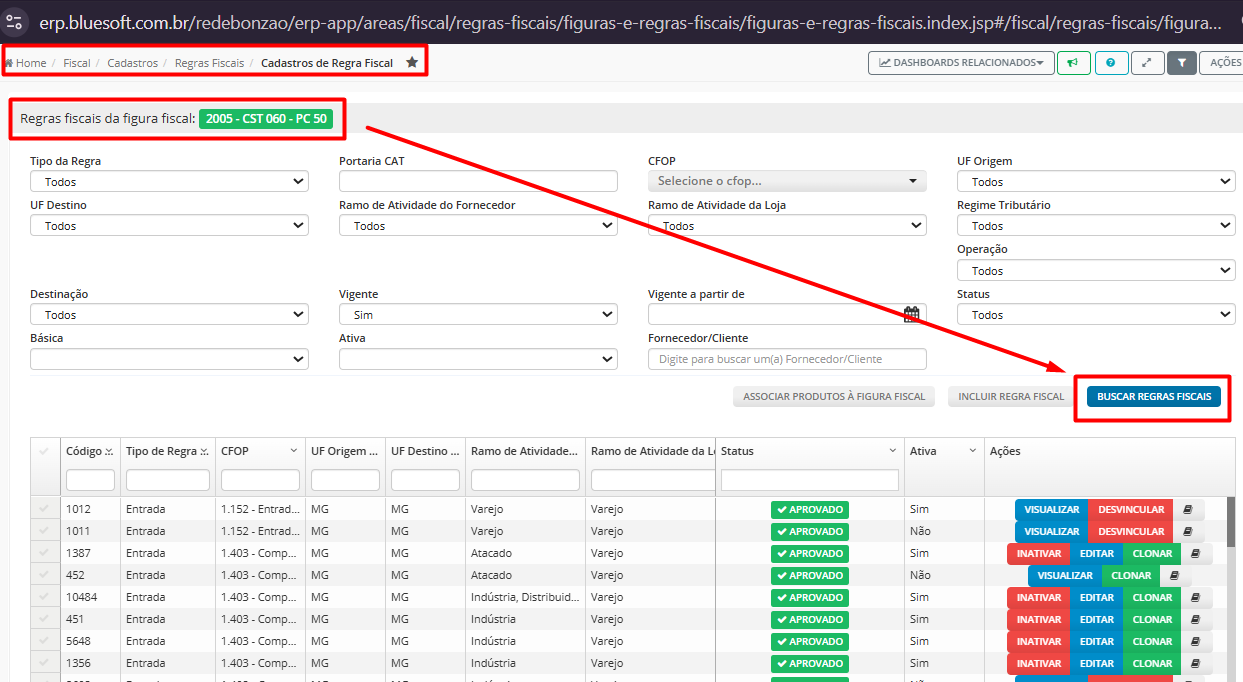The height and width of the screenshot is (682, 1243).
Task: Open the Tipo da Regra dropdown
Action: pyautogui.click(x=169, y=182)
